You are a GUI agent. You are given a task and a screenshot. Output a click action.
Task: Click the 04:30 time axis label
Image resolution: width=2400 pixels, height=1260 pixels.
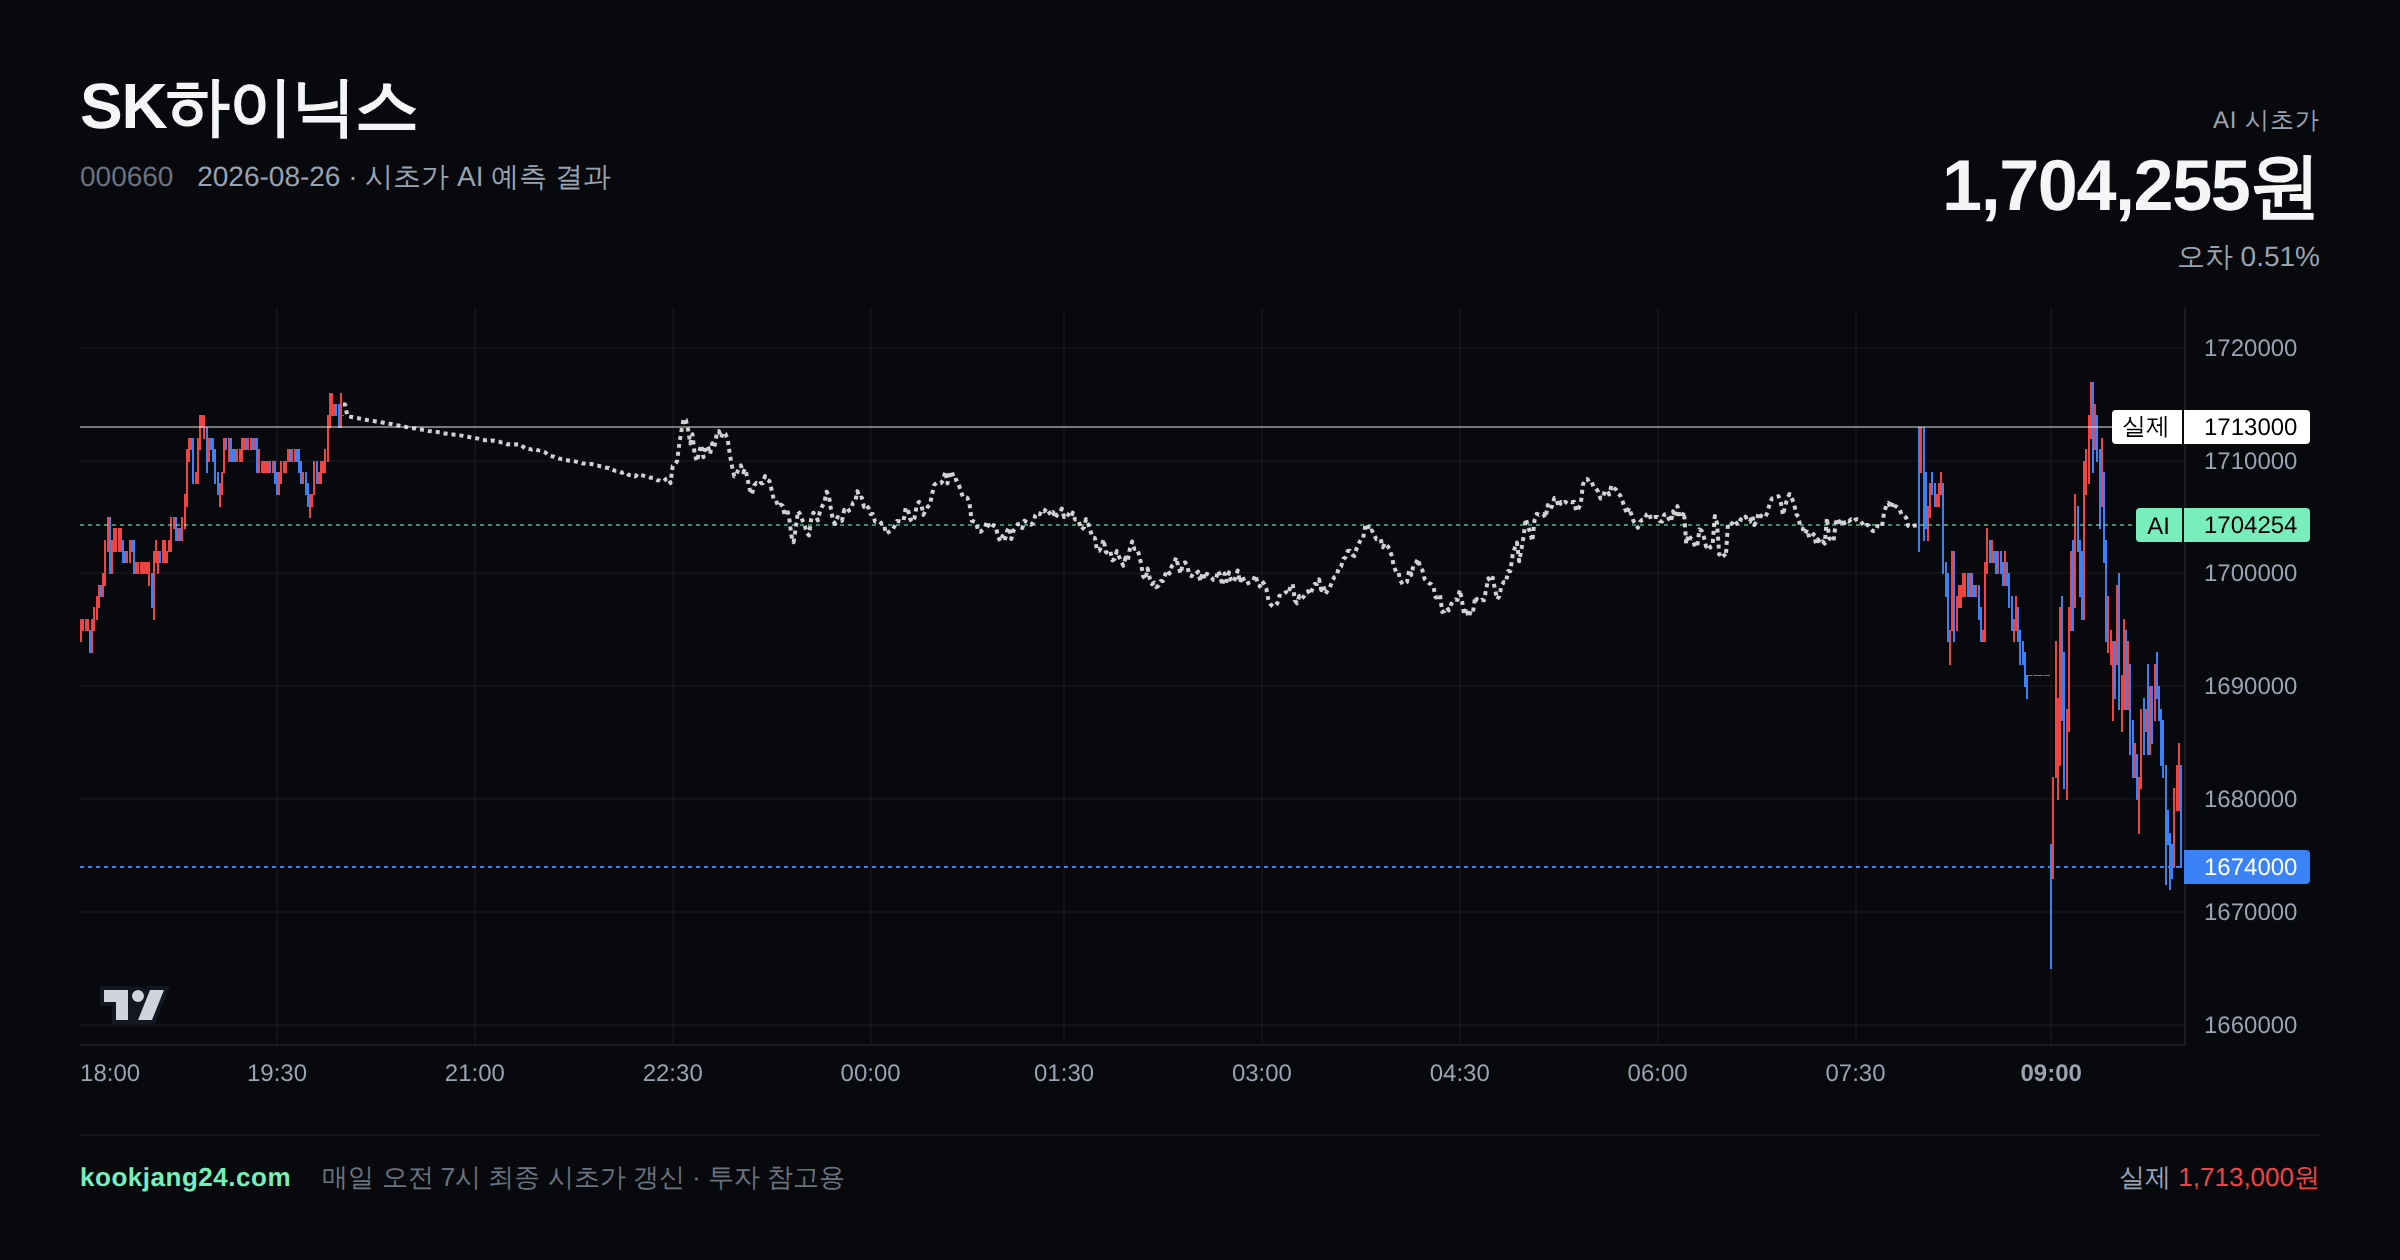coord(1460,1073)
